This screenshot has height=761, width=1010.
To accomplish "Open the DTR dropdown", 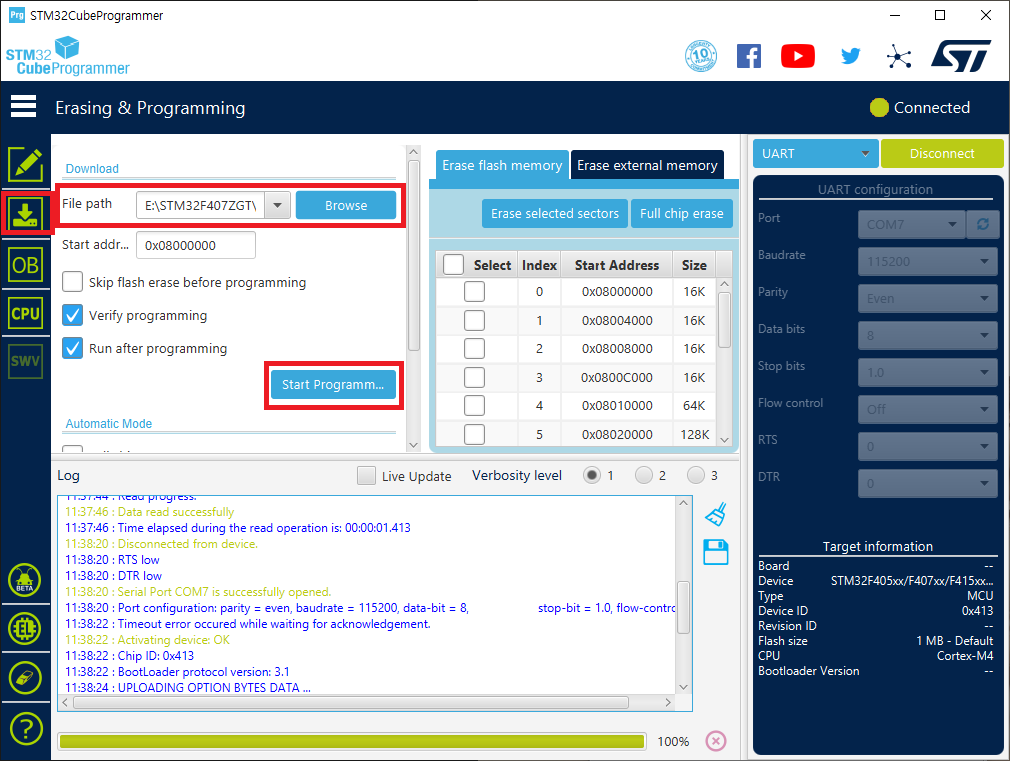I will coord(928,483).
